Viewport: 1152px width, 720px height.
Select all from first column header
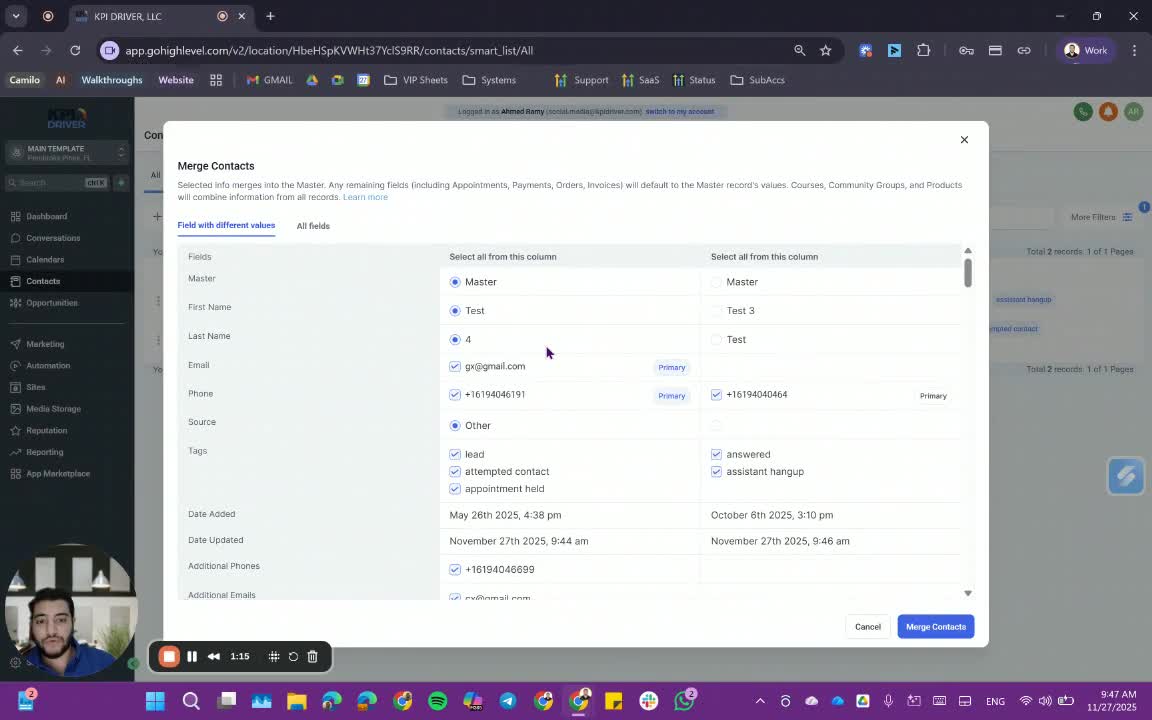[503, 256]
